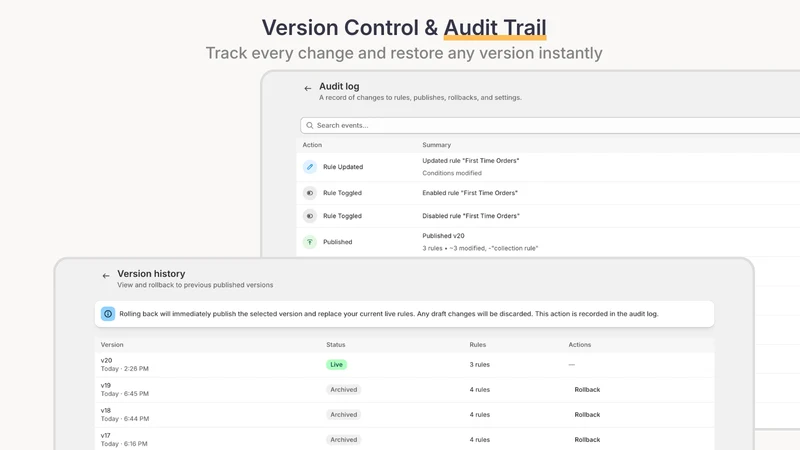Click the Version history page title
This screenshot has width=800, height=450.
pyautogui.click(x=151, y=273)
